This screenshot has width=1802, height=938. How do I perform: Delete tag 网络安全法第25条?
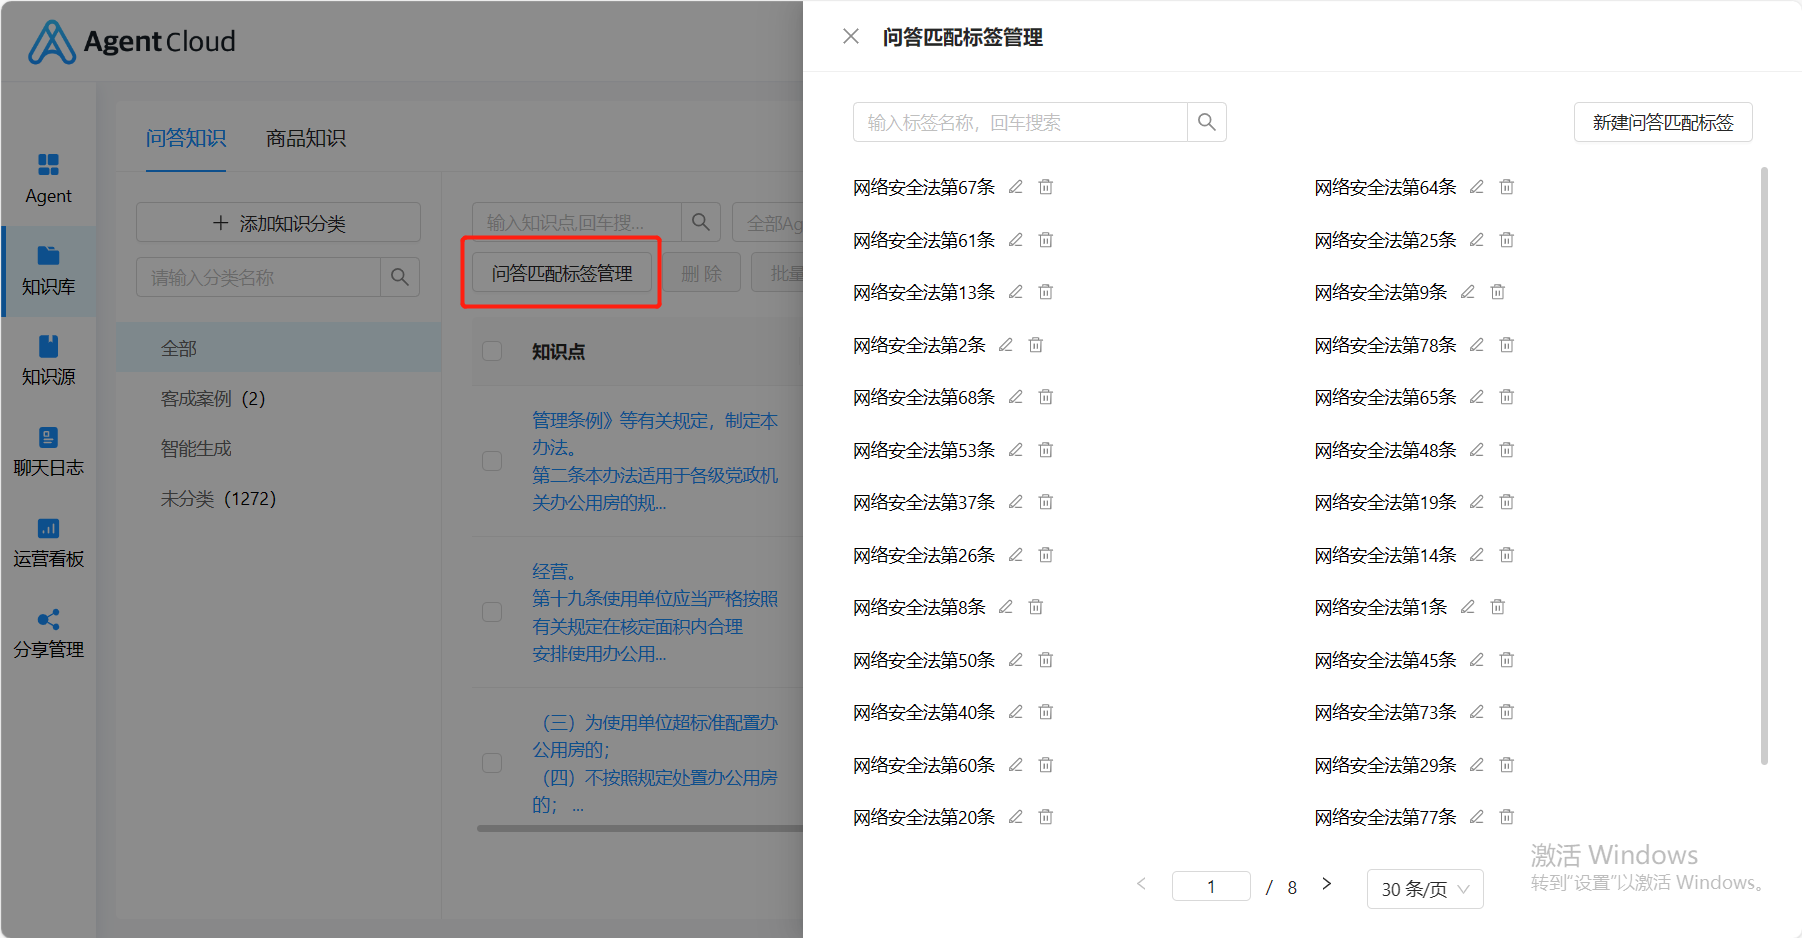coord(1507,240)
